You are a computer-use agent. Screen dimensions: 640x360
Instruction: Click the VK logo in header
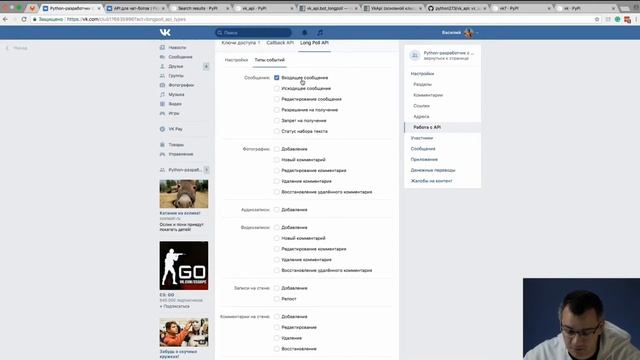pos(165,33)
